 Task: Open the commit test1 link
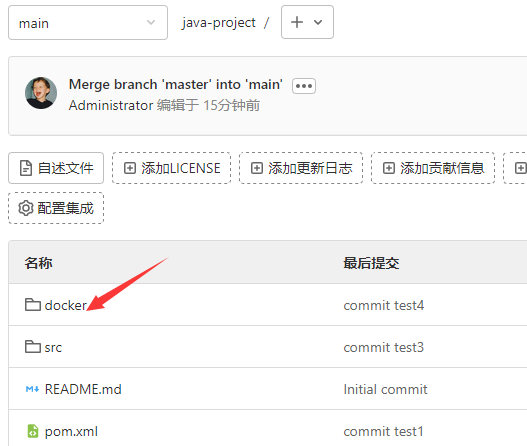click(x=383, y=431)
